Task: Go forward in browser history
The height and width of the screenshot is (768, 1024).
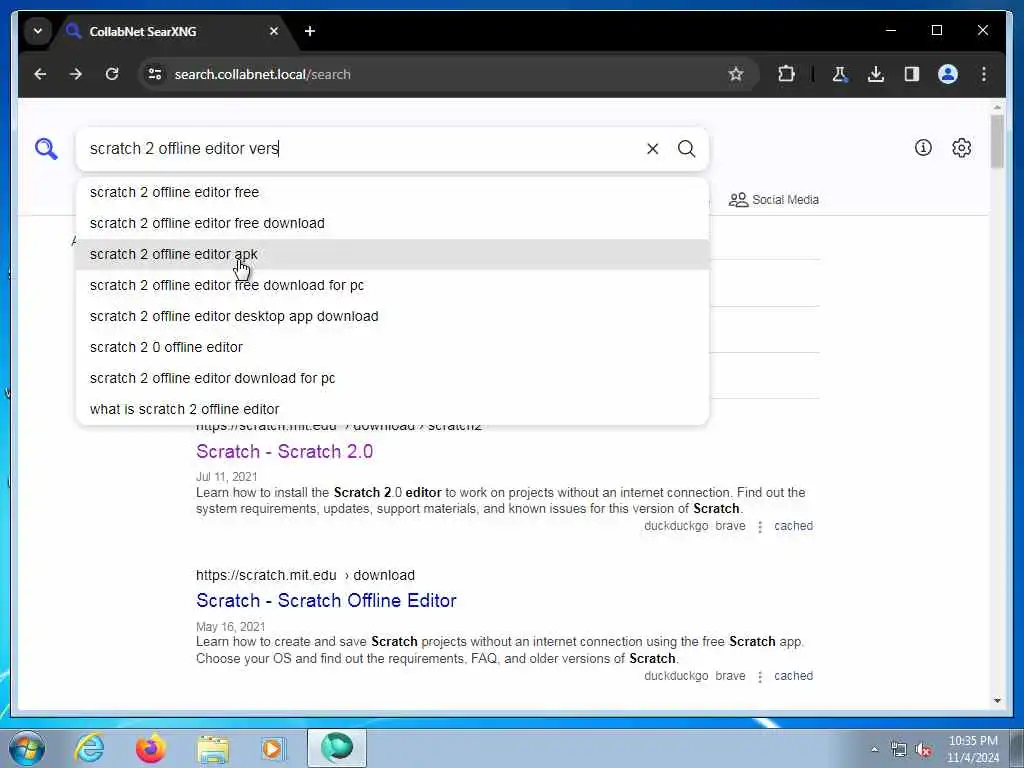Action: coord(76,74)
